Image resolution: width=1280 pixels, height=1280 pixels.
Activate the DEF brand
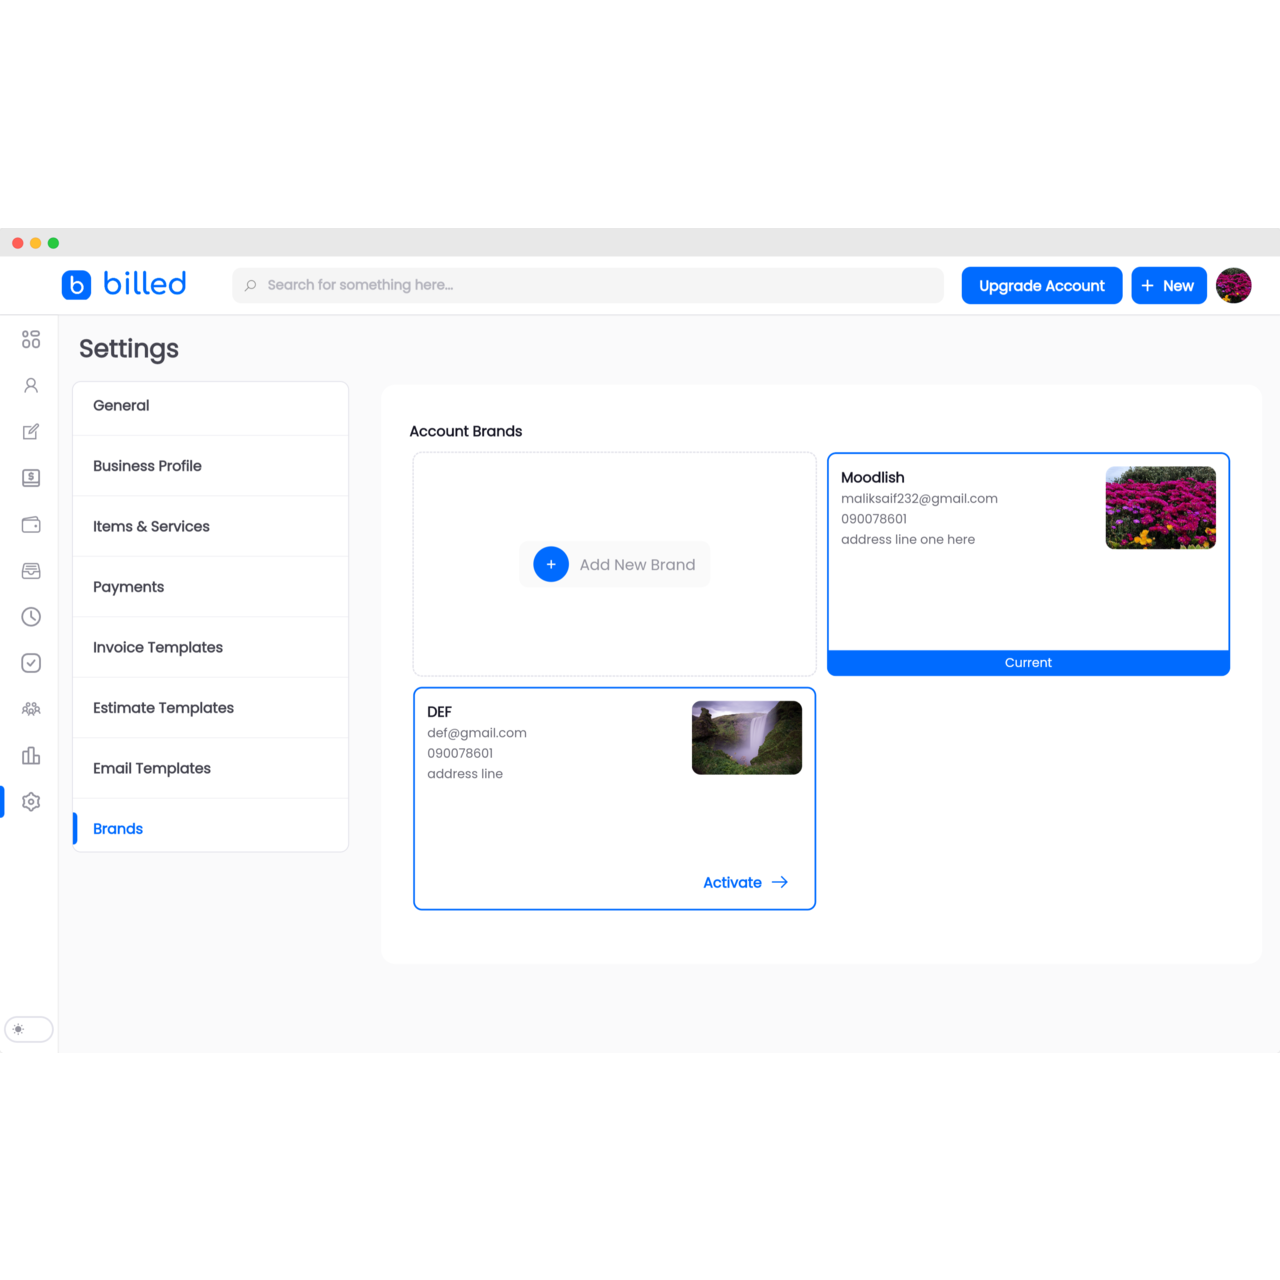(745, 882)
